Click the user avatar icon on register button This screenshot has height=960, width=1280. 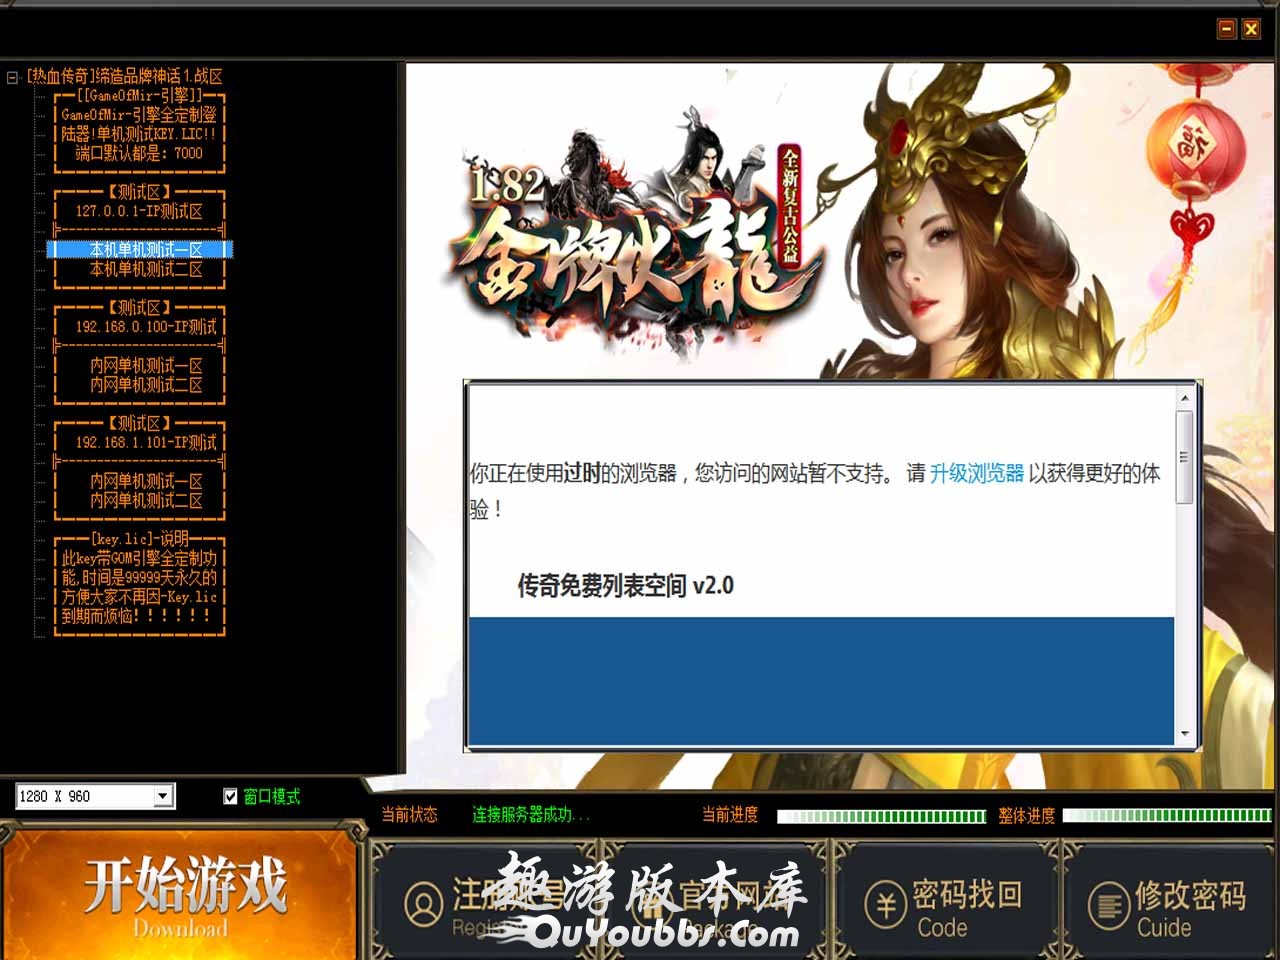click(423, 904)
